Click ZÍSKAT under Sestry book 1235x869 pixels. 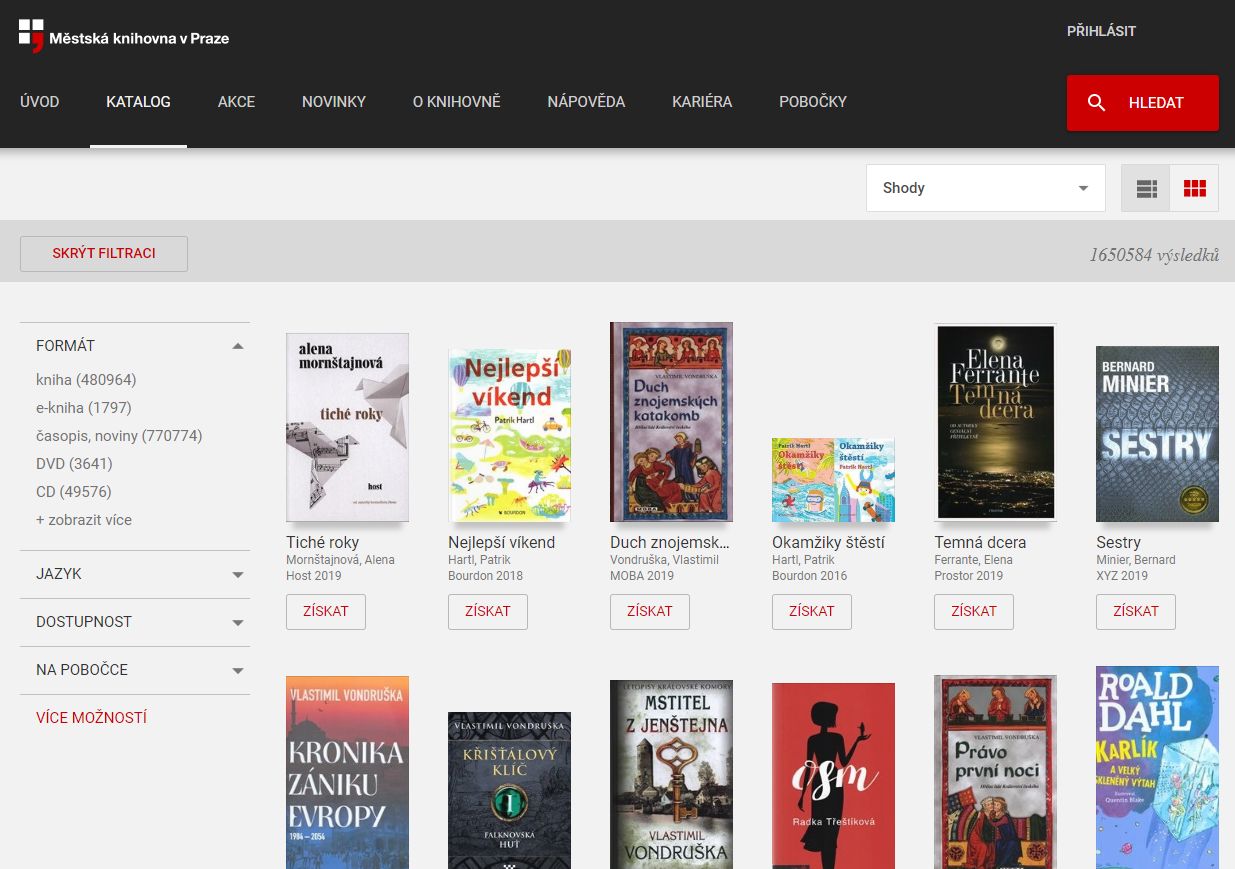tap(1135, 611)
